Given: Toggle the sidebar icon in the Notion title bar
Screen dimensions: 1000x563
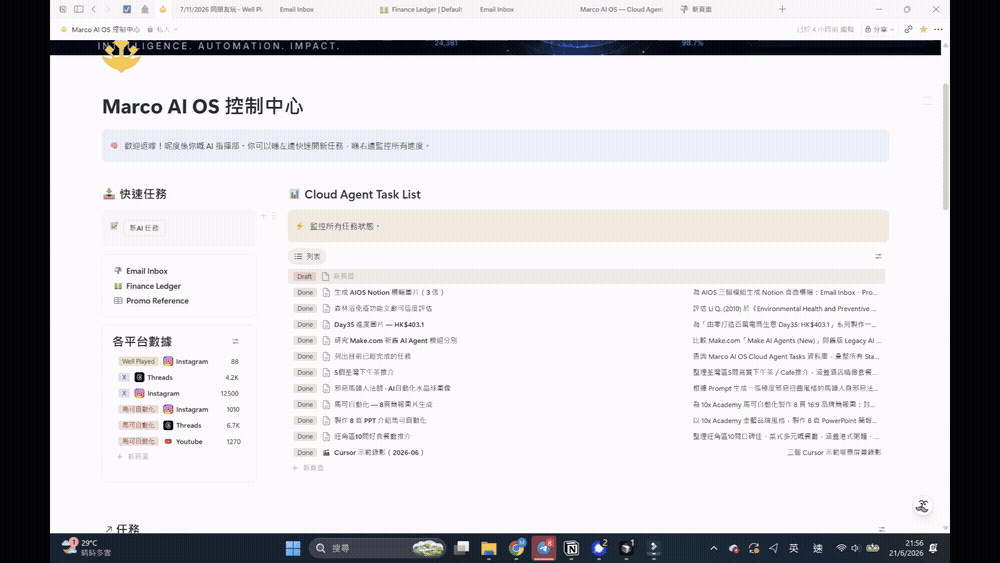Looking at the screenshot, I should pyautogui.click(x=78, y=10).
